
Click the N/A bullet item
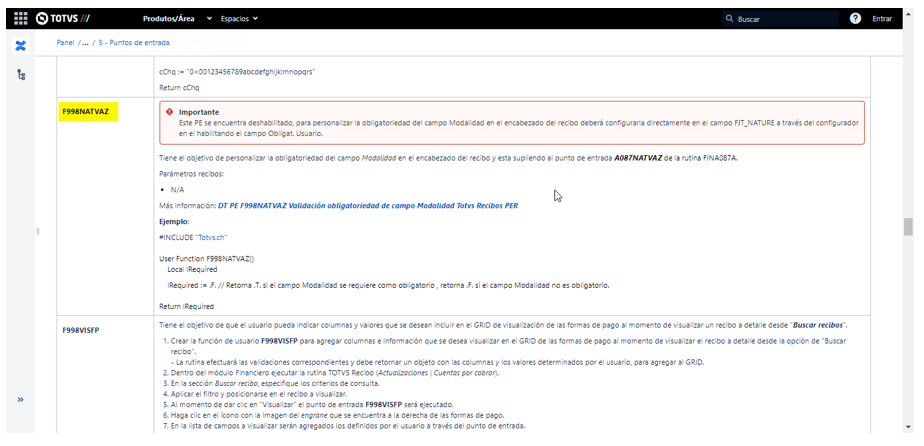[177, 190]
